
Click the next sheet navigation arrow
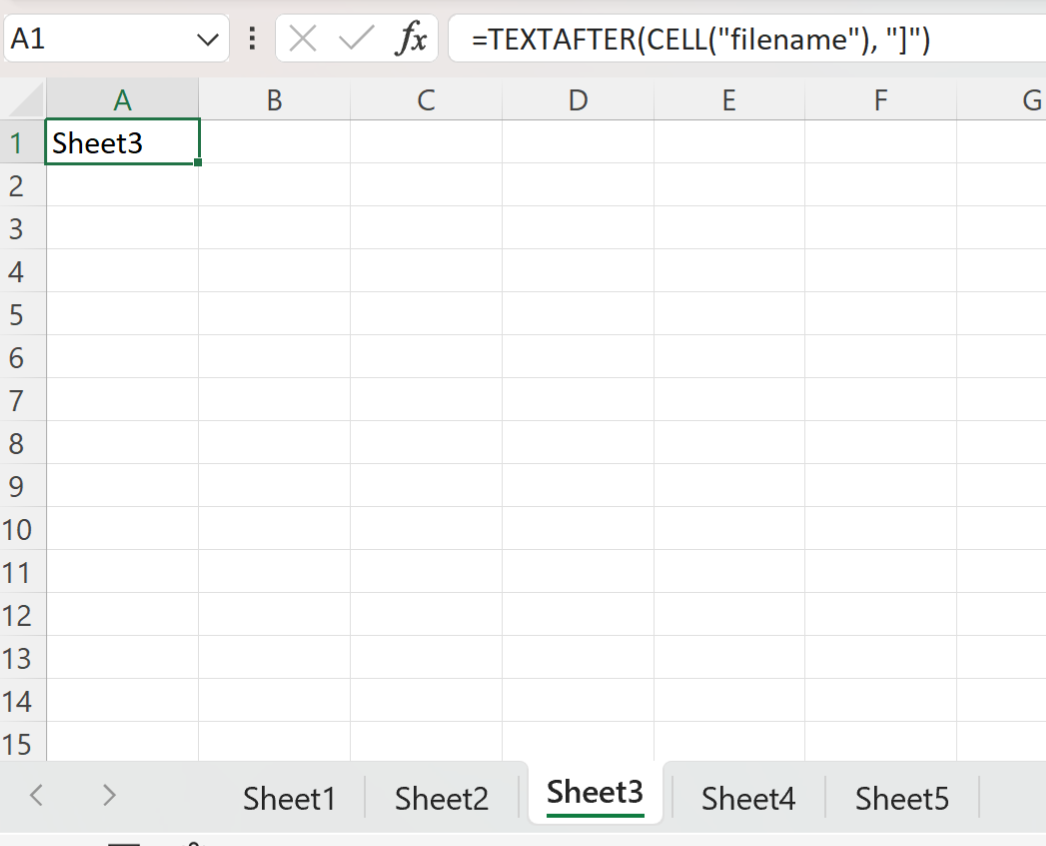(x=108, y=795)
